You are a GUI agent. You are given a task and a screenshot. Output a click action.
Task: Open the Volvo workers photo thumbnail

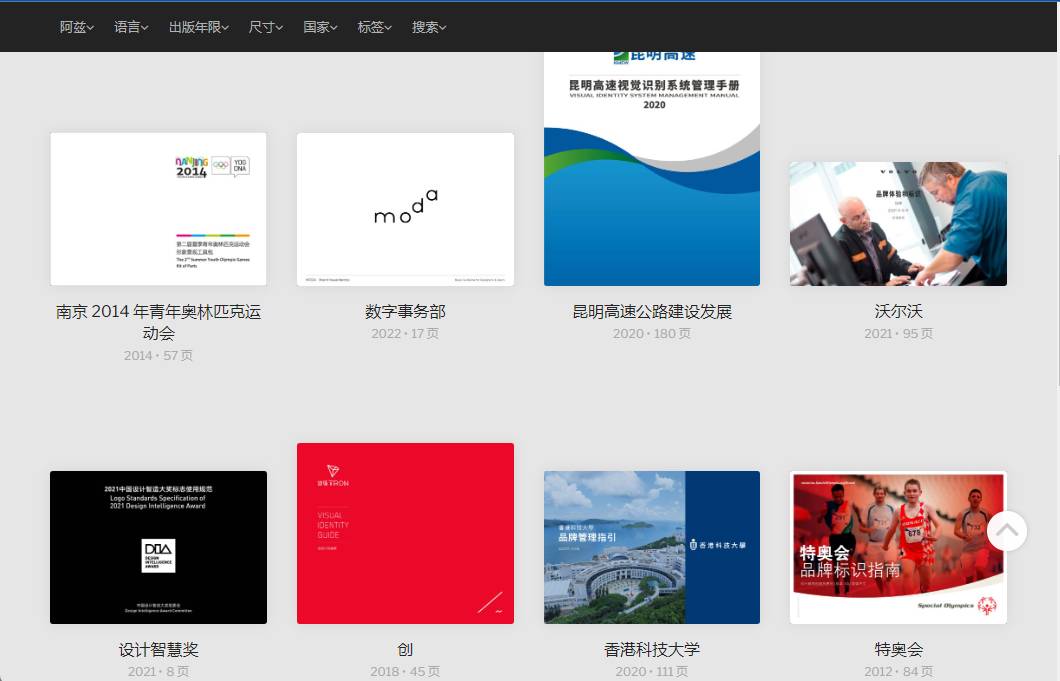click(898, 223)
